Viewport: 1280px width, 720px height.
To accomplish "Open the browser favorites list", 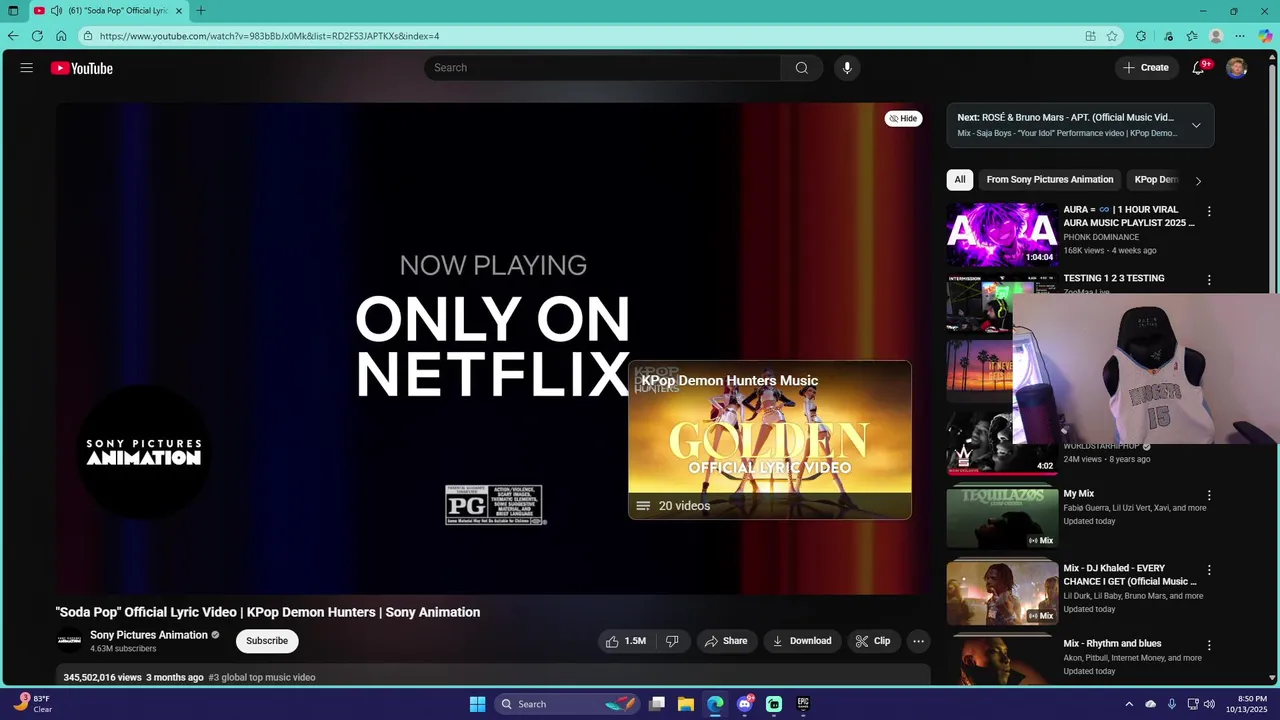I will (x=1192, y=36).
